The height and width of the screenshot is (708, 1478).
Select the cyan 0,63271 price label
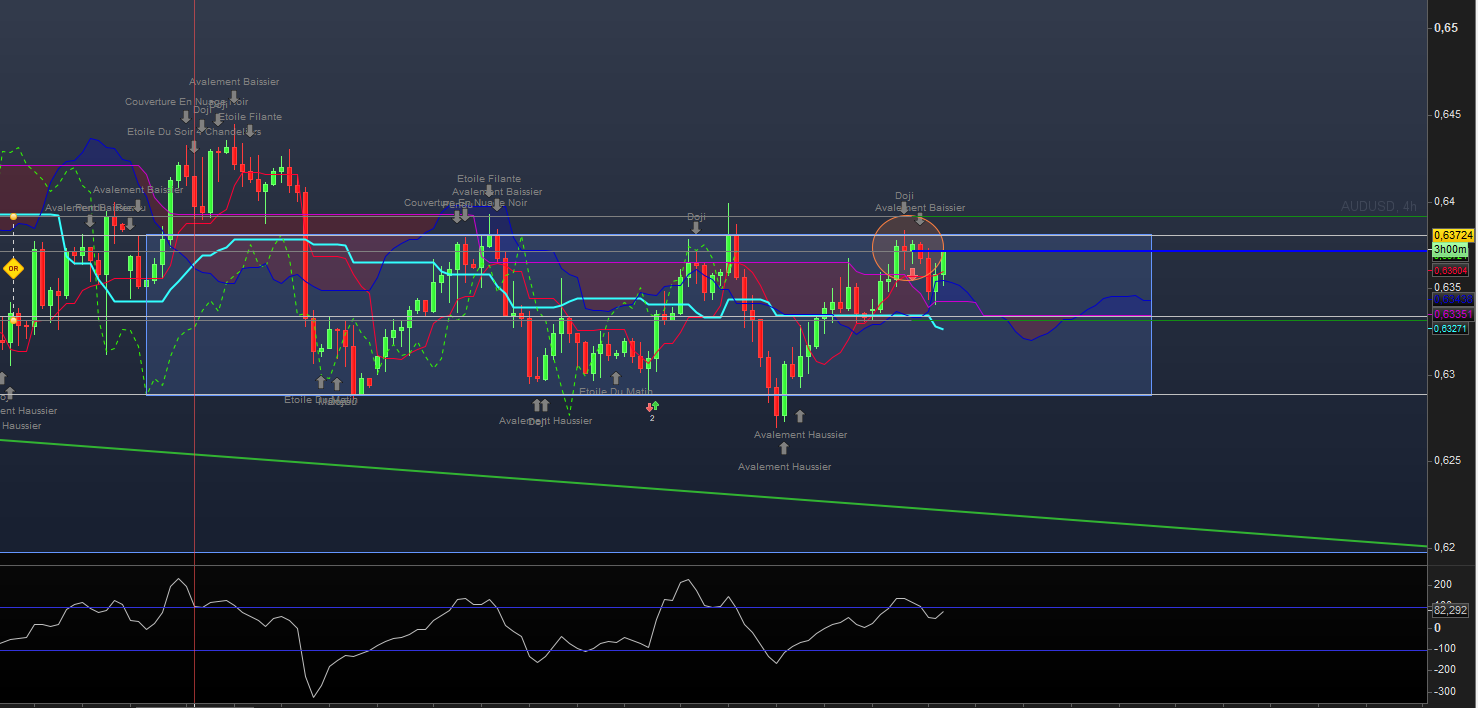point(1450,328)
